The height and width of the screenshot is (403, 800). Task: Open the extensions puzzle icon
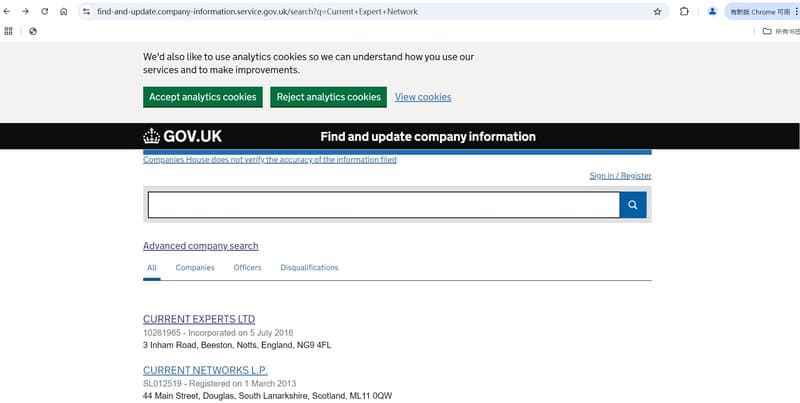684,11
